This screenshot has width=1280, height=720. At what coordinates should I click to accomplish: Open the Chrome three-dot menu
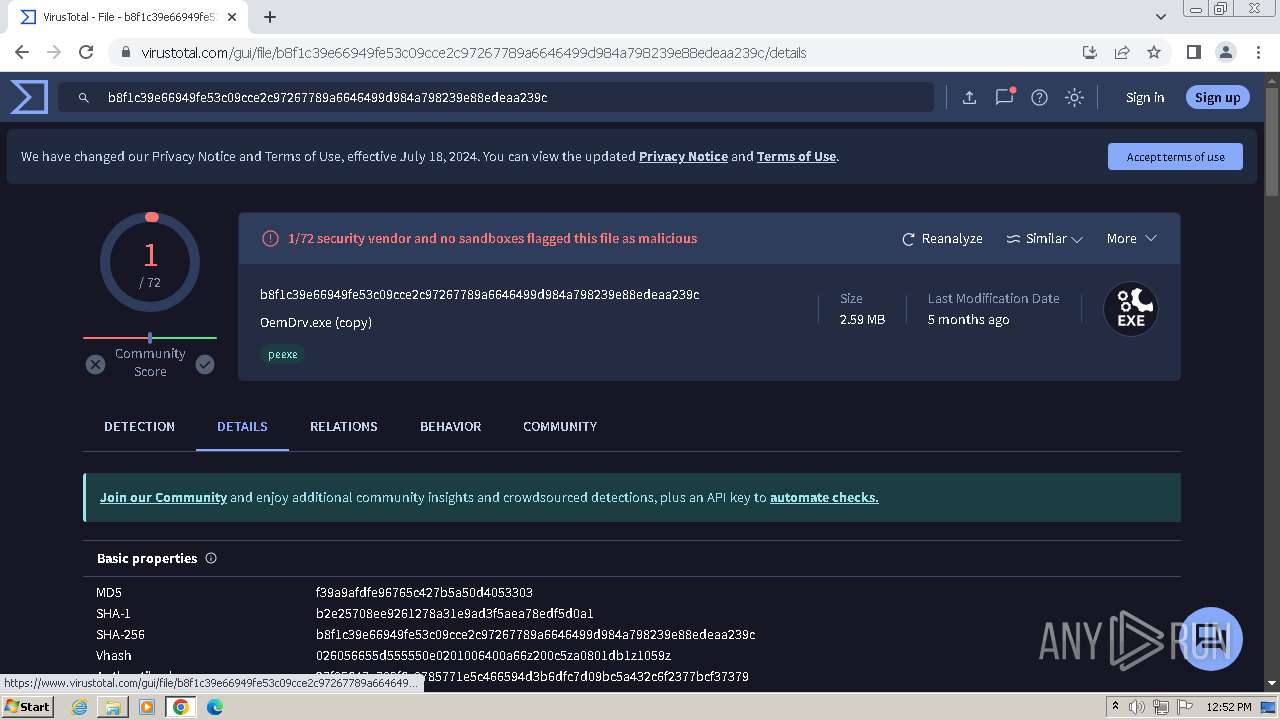(1258, 52)
